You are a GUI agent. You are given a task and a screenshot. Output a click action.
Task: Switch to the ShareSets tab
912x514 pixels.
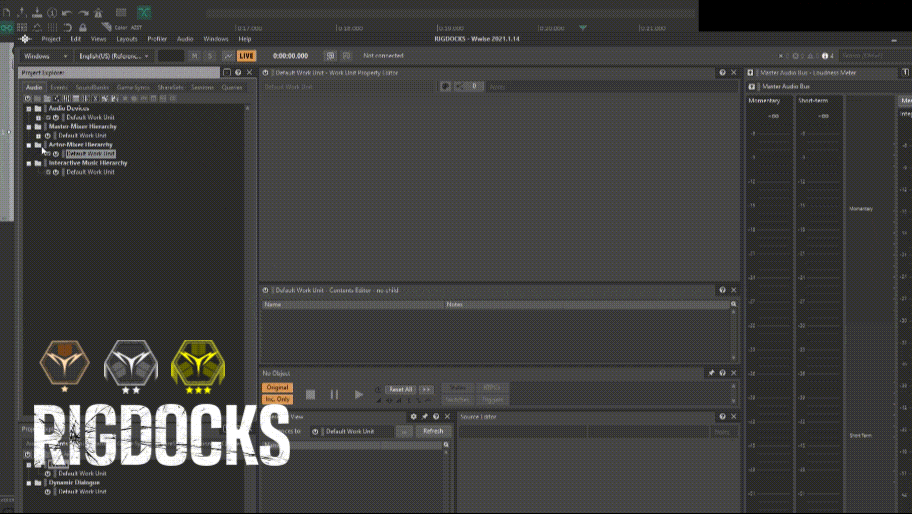[170, 87]
